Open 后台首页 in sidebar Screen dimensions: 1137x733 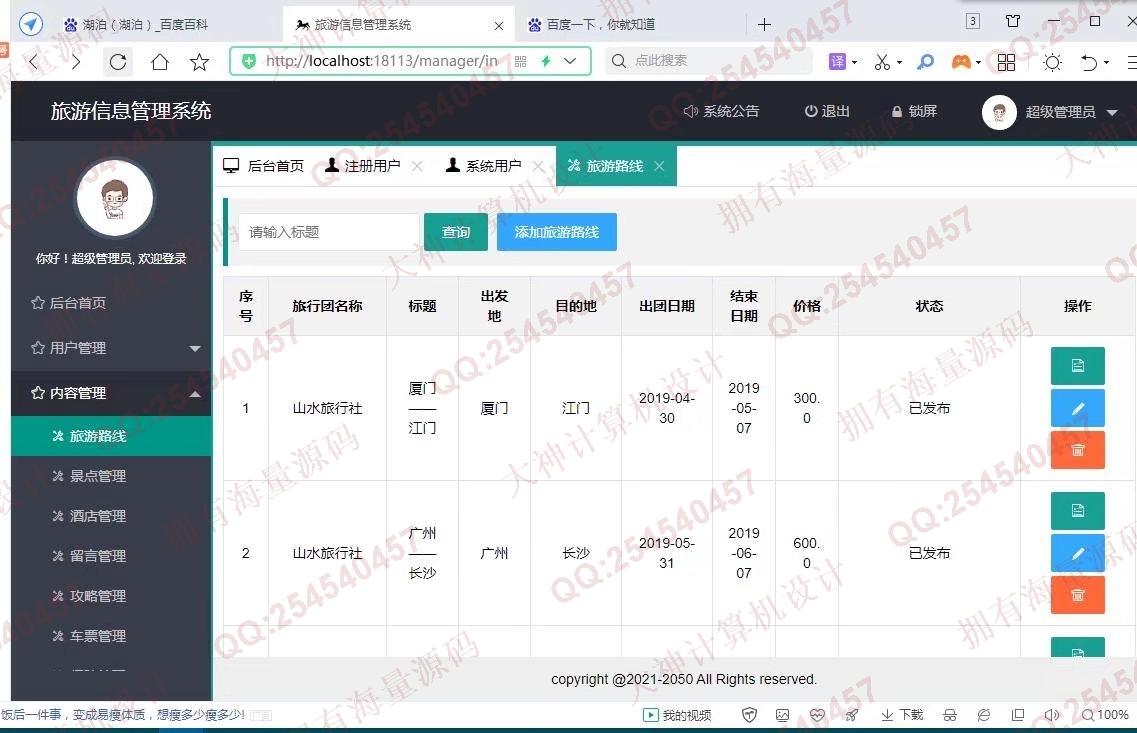(111, 303)
